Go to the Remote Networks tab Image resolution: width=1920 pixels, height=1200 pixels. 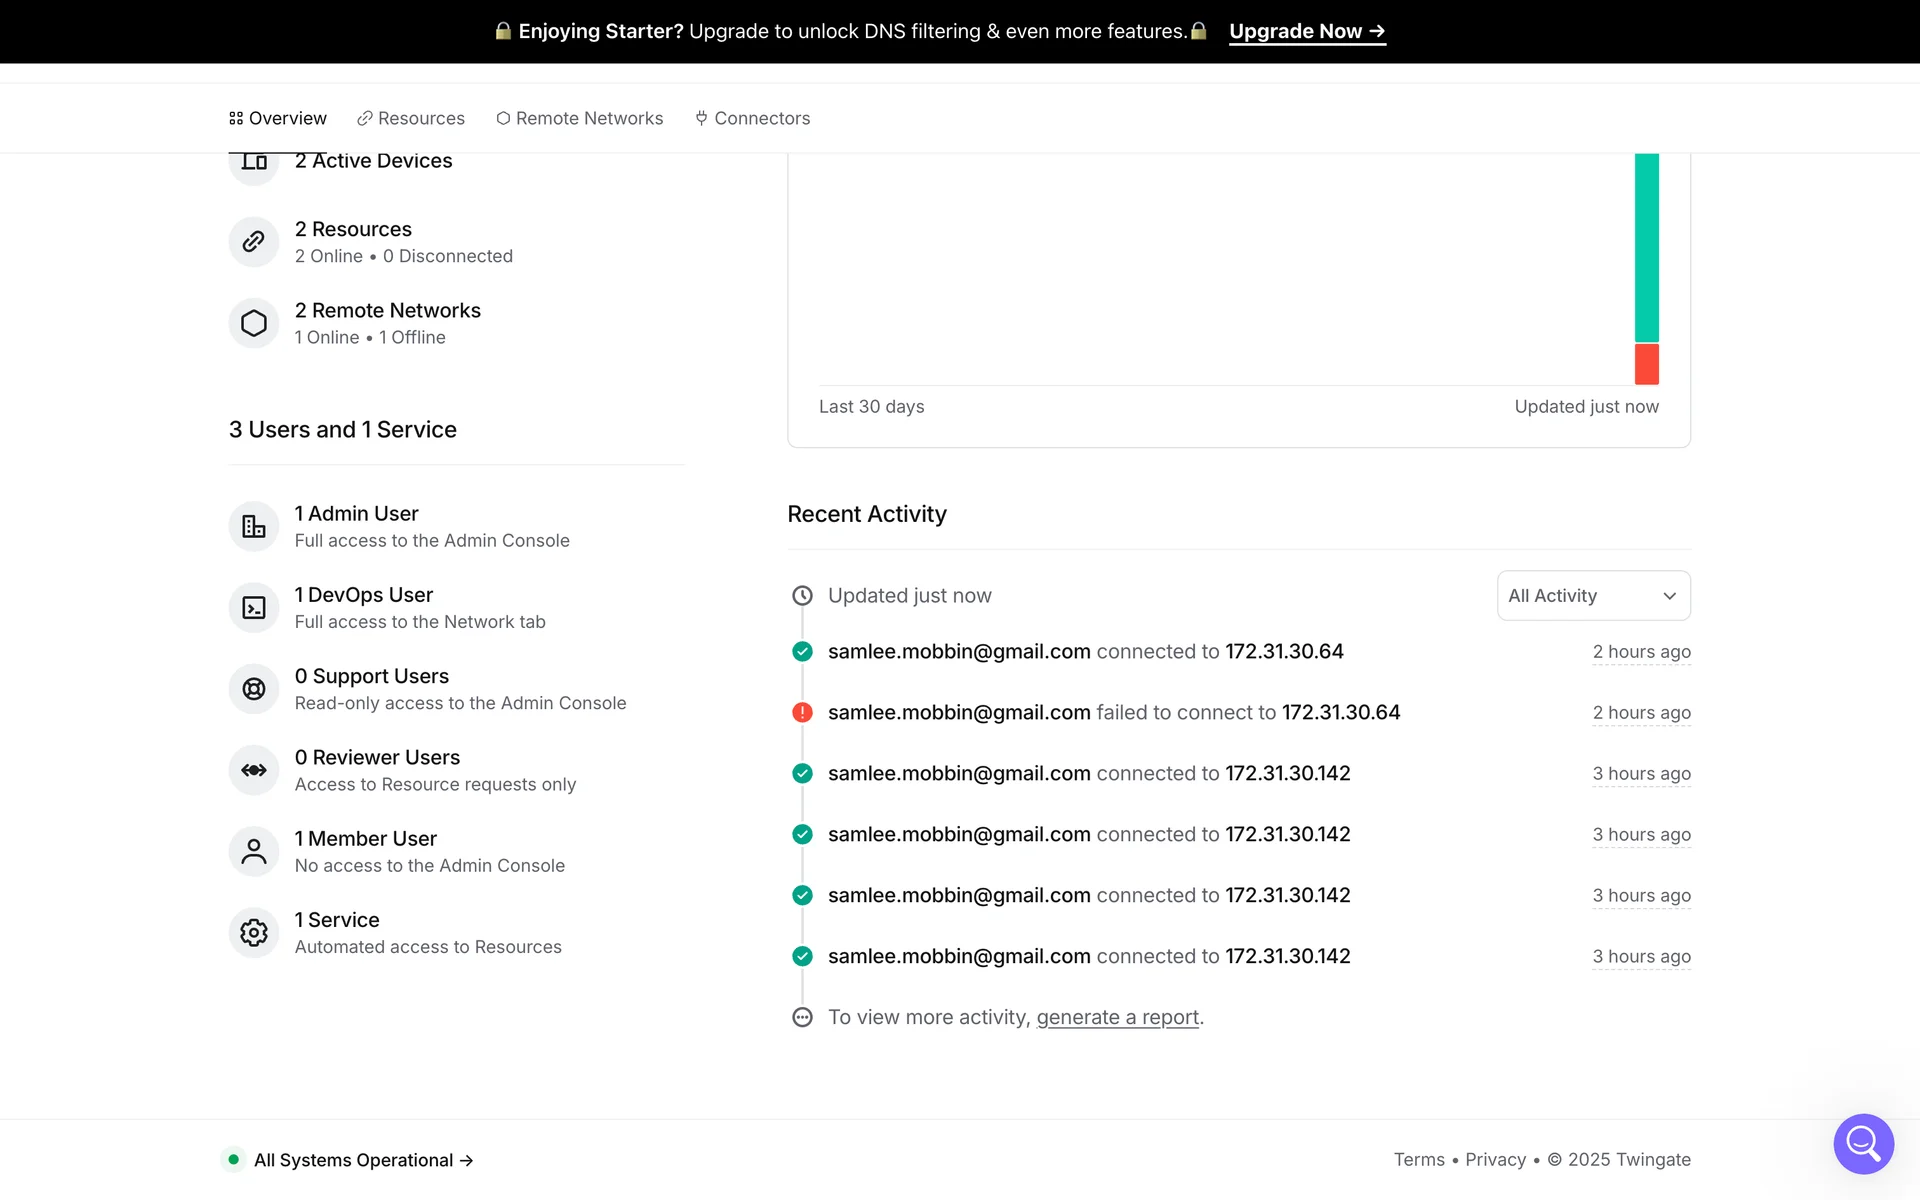point(579,118)
